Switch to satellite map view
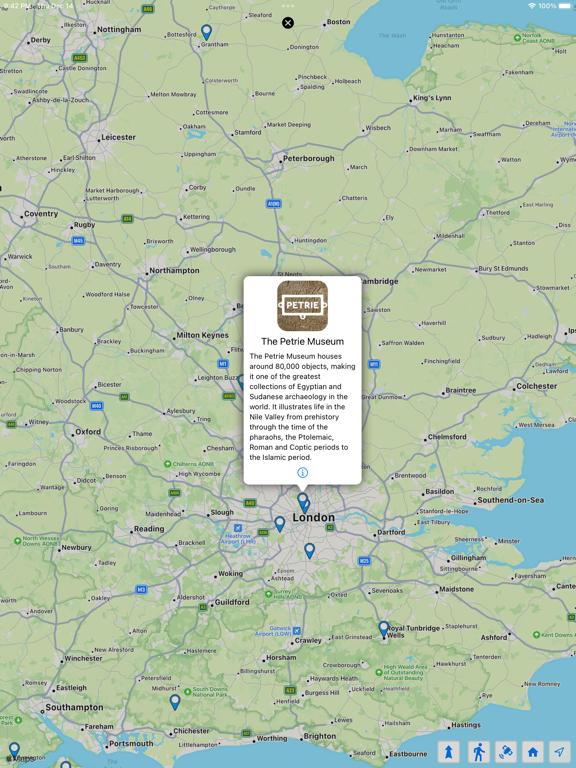576x768 pixels. [x=506, y=752]
